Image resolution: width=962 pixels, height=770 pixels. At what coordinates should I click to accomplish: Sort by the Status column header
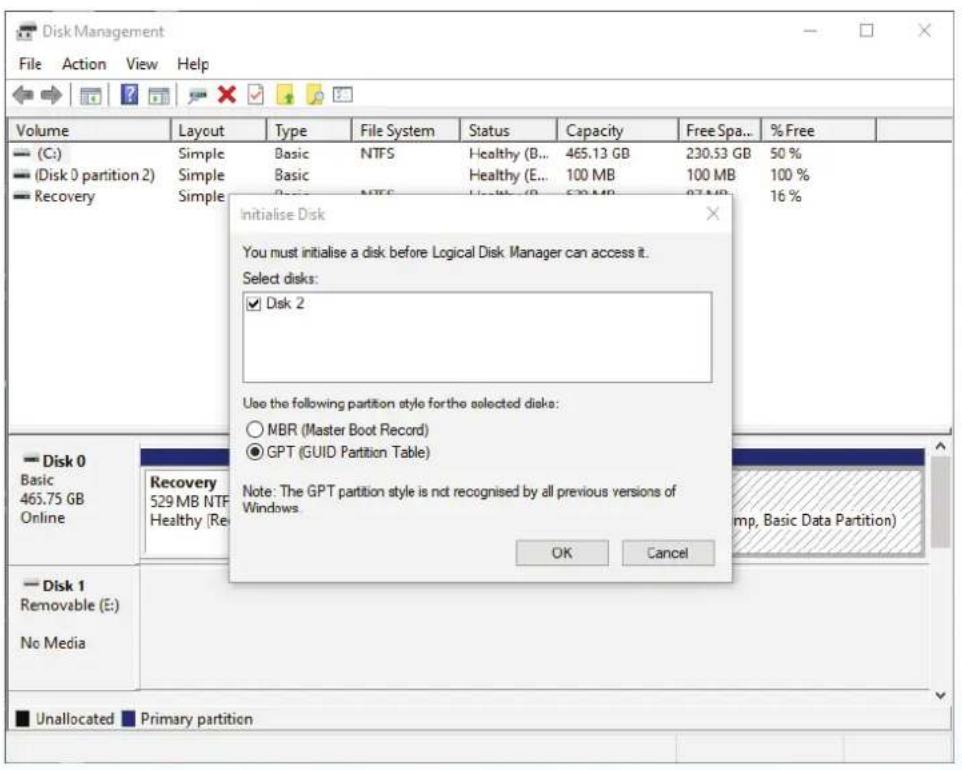509,131
